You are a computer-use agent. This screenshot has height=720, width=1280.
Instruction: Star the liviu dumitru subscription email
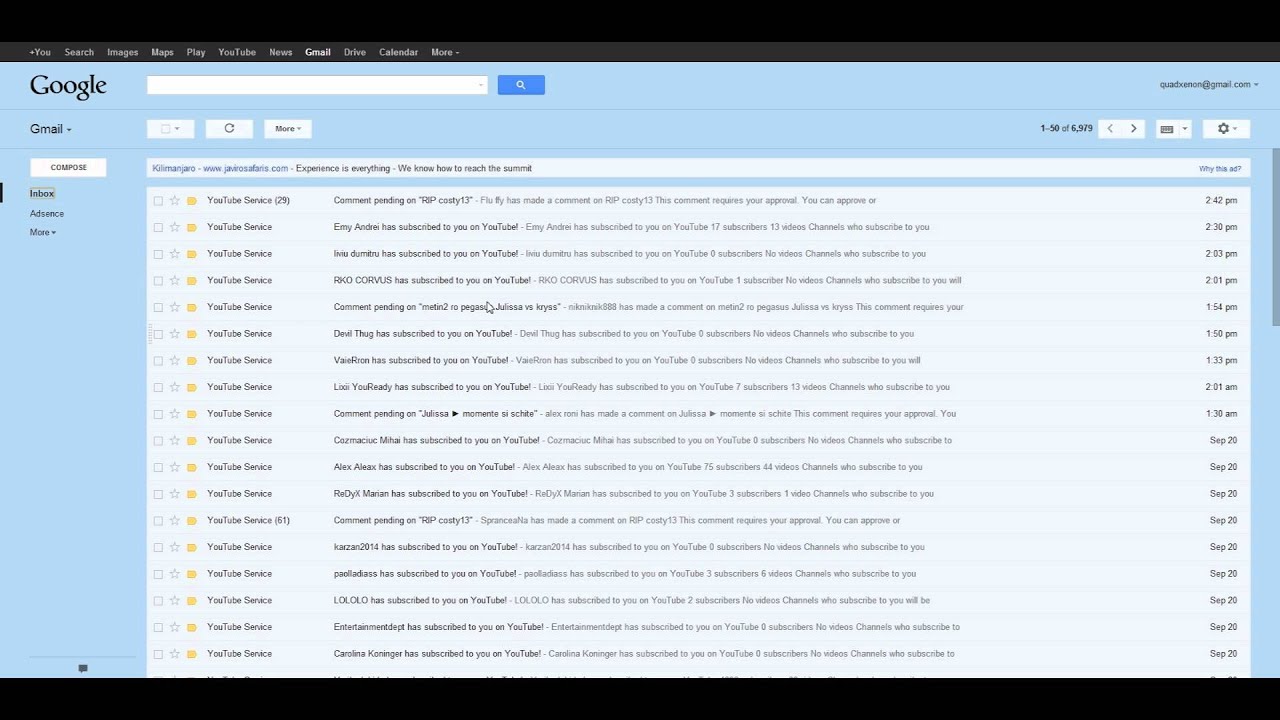[174, 254]
